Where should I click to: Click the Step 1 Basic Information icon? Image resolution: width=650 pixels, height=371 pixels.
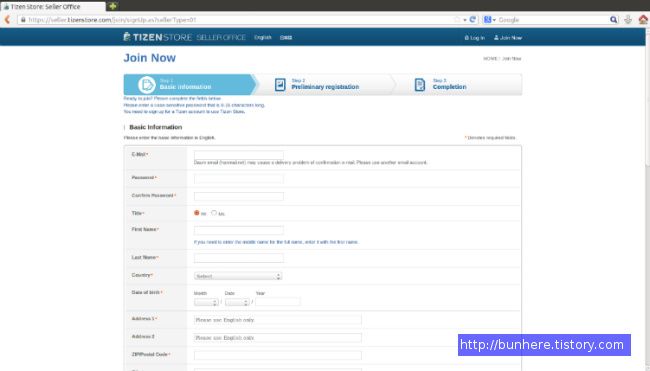[146, 85]
